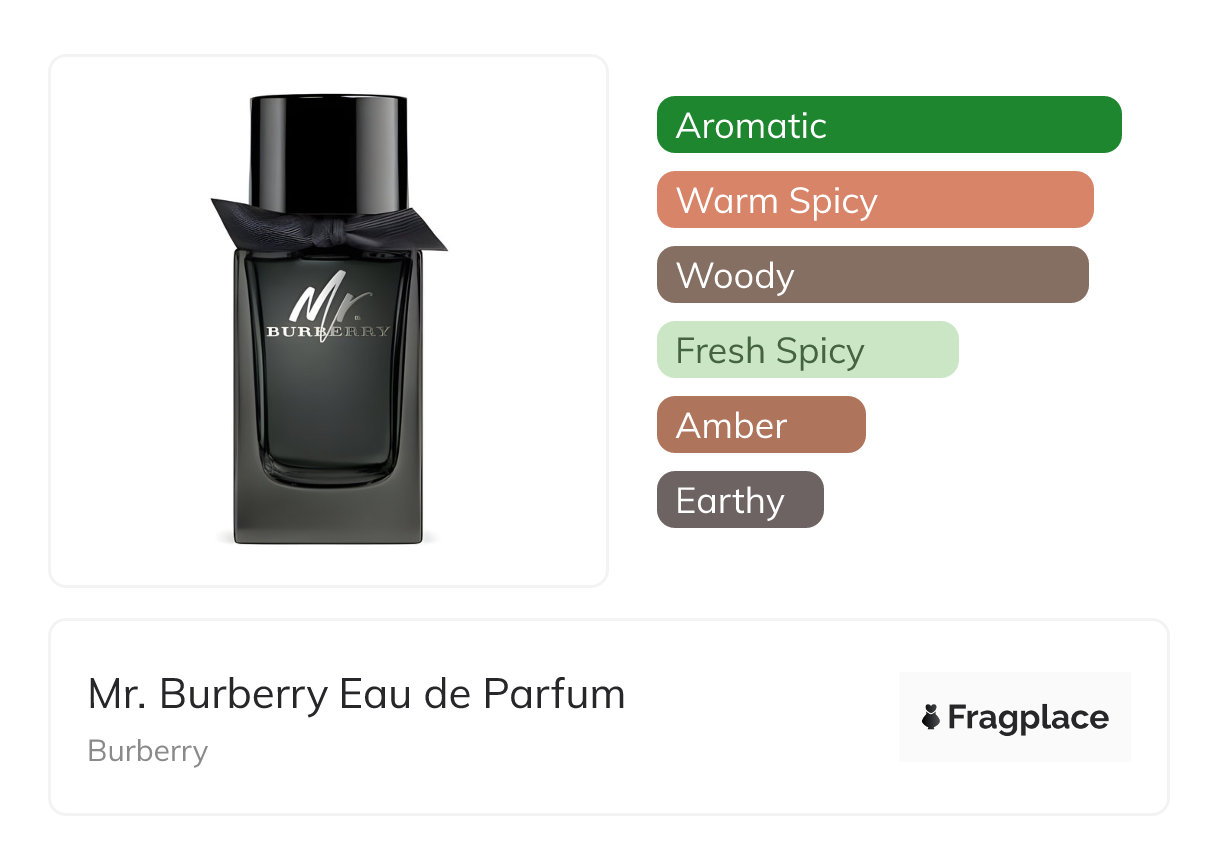Click the 'Fresh Spicy' label text
The height and width of the screenshot is (864, 1218).
[770, 351]
